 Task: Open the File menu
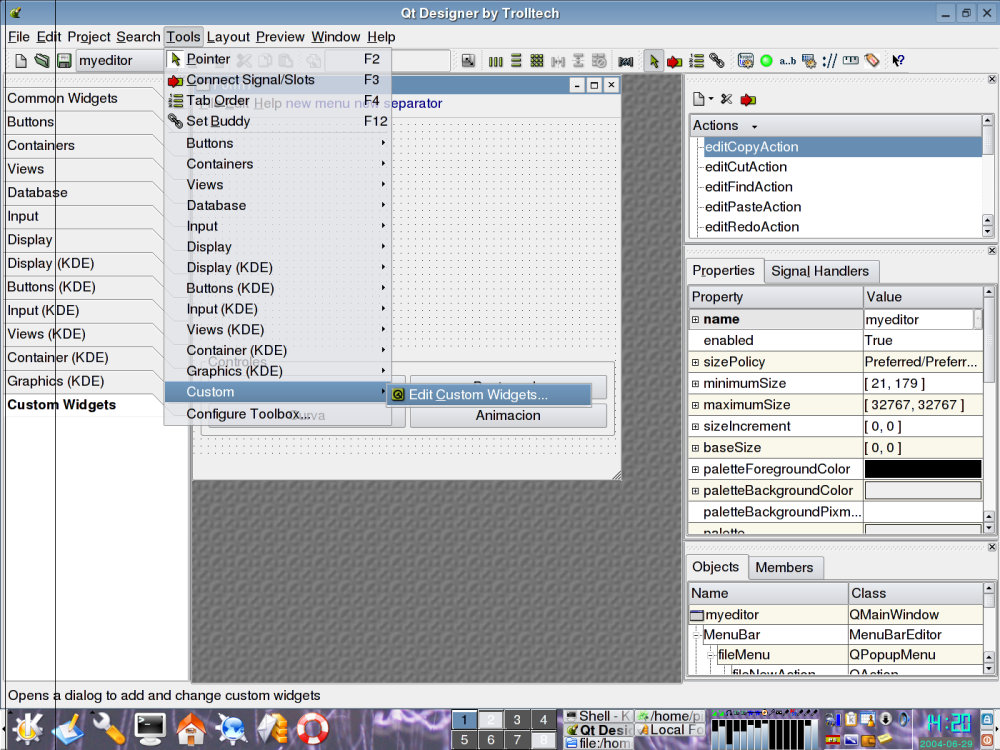tap(18, 37)
